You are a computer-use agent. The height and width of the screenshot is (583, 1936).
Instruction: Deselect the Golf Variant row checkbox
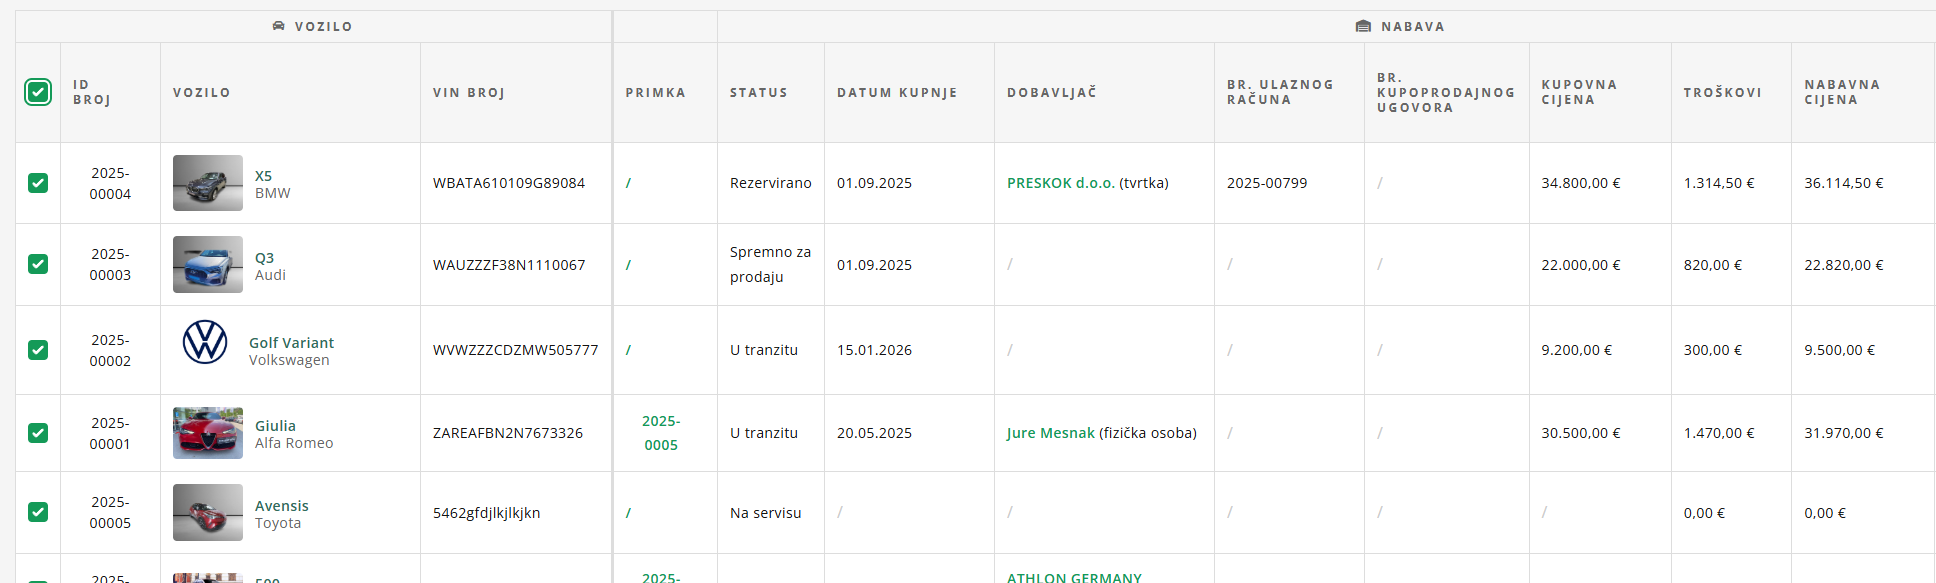coord(38,350)
